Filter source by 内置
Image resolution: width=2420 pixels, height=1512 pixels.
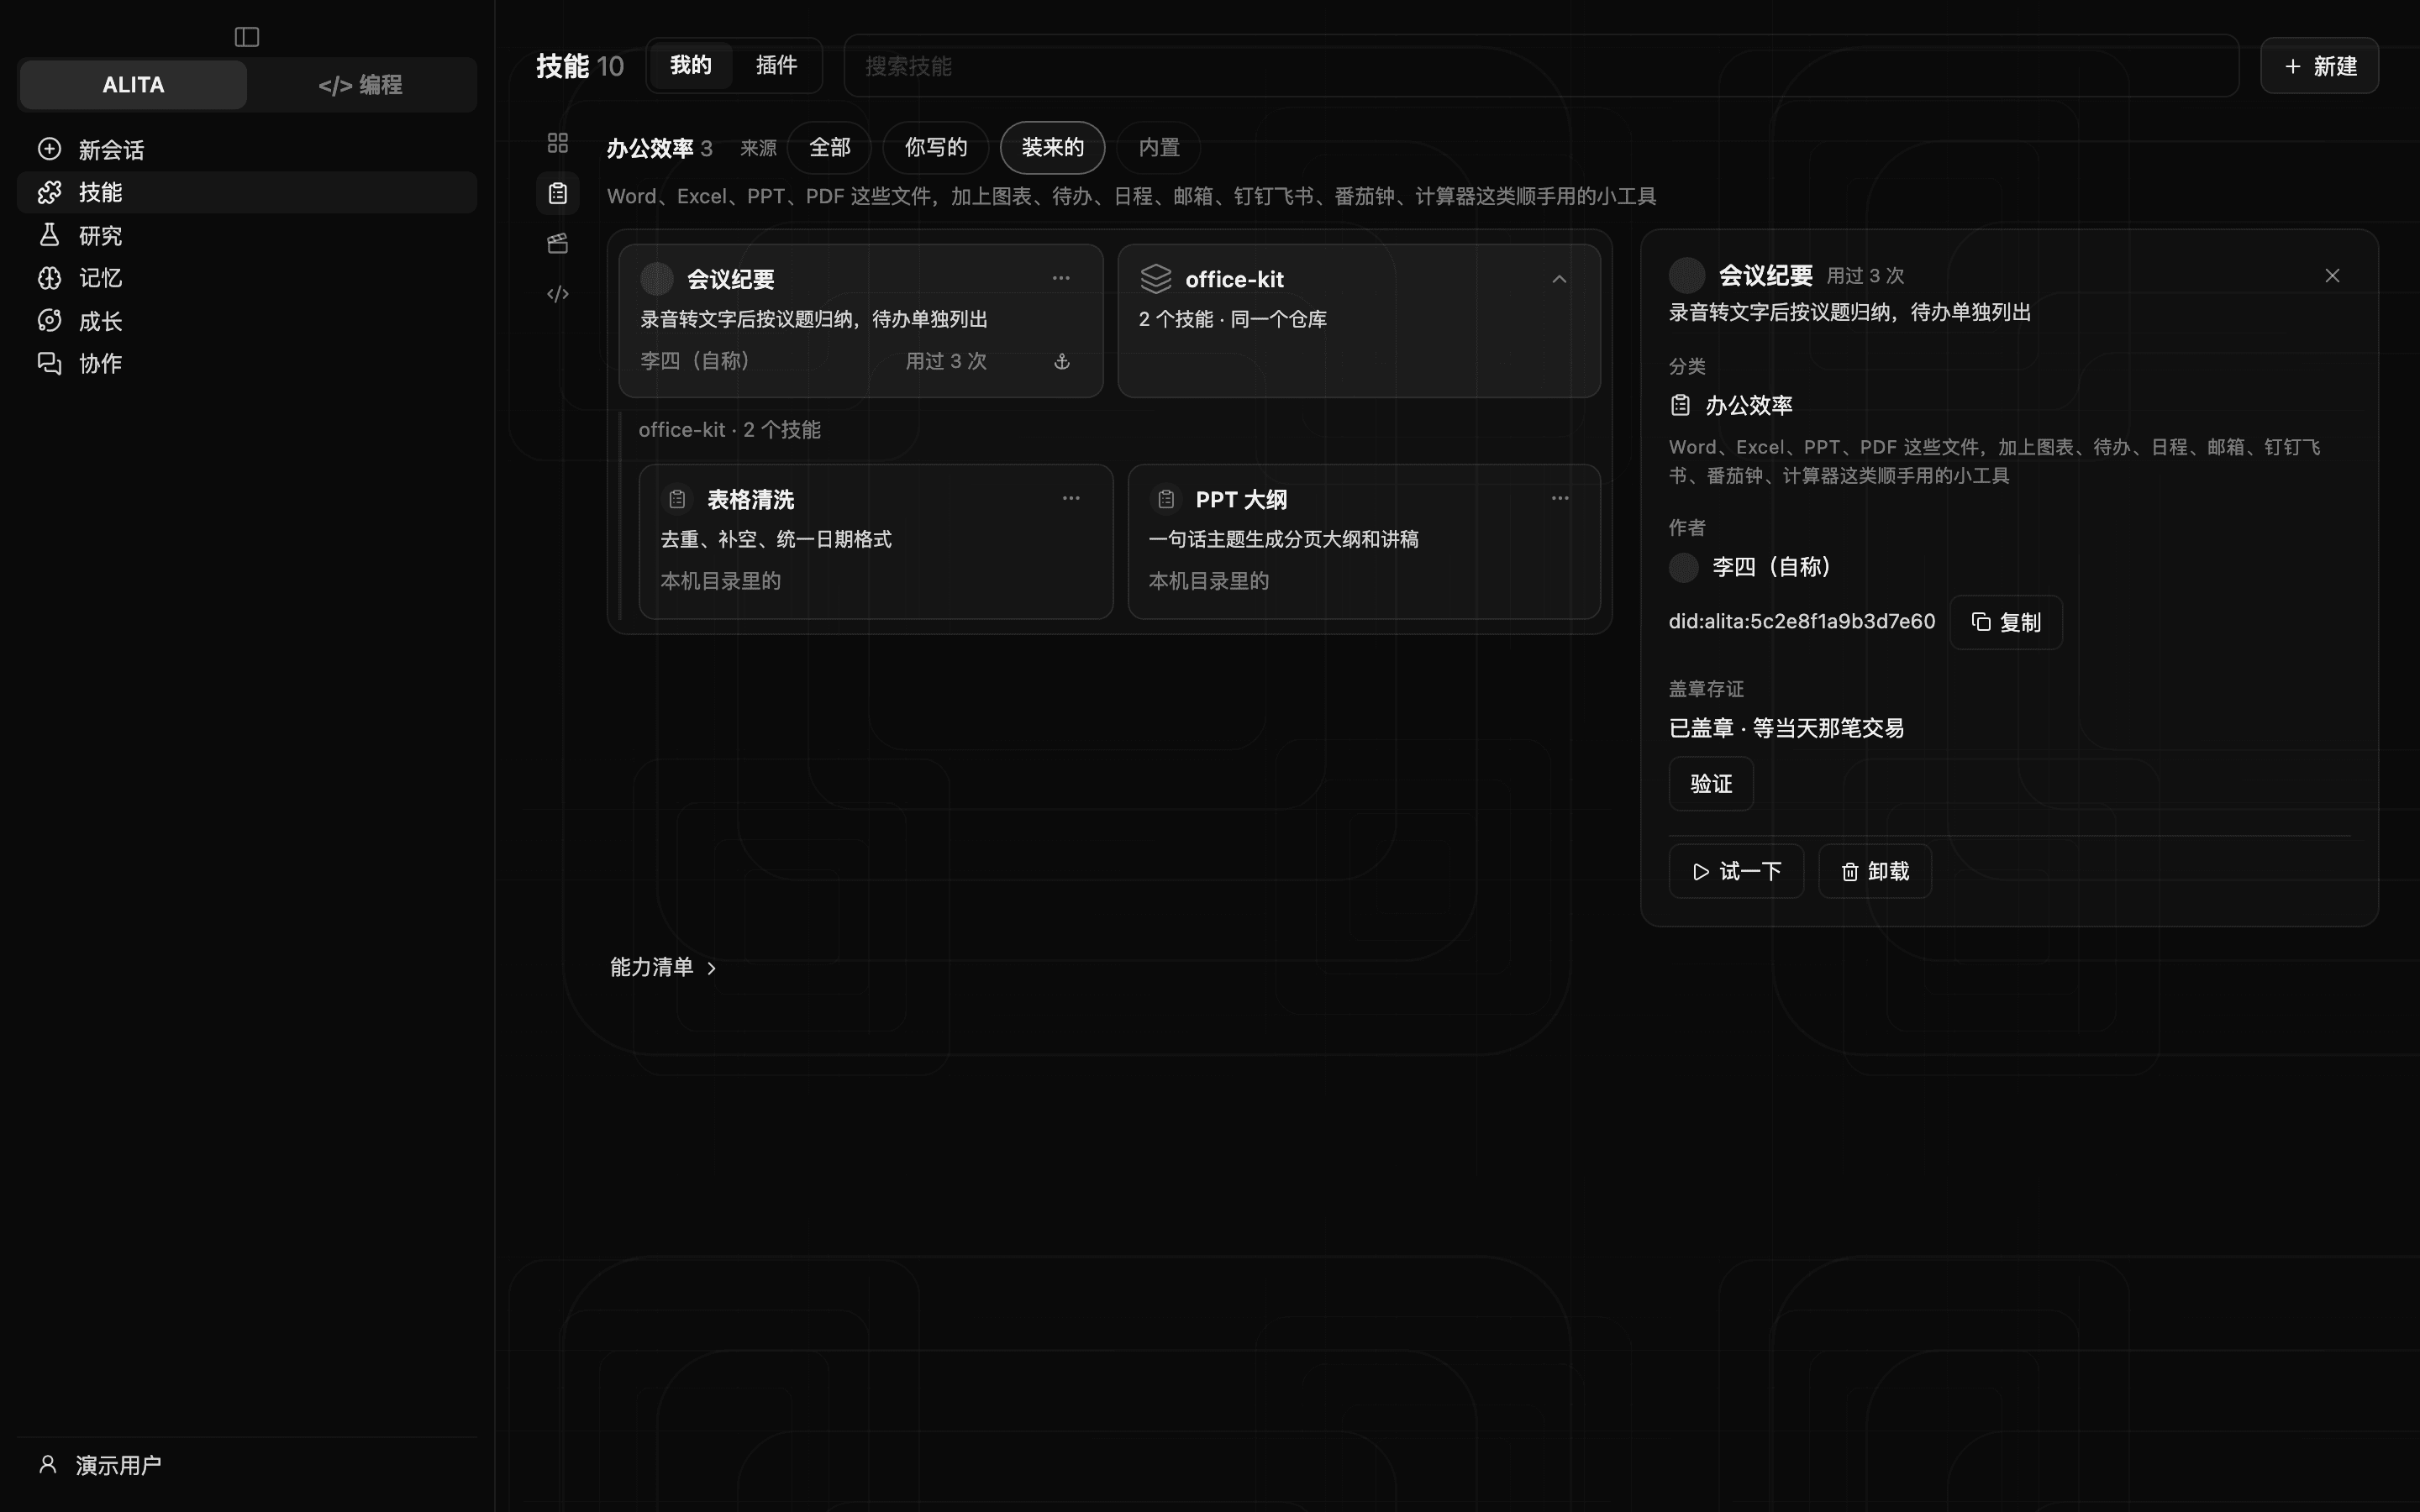click(1159, 148)
